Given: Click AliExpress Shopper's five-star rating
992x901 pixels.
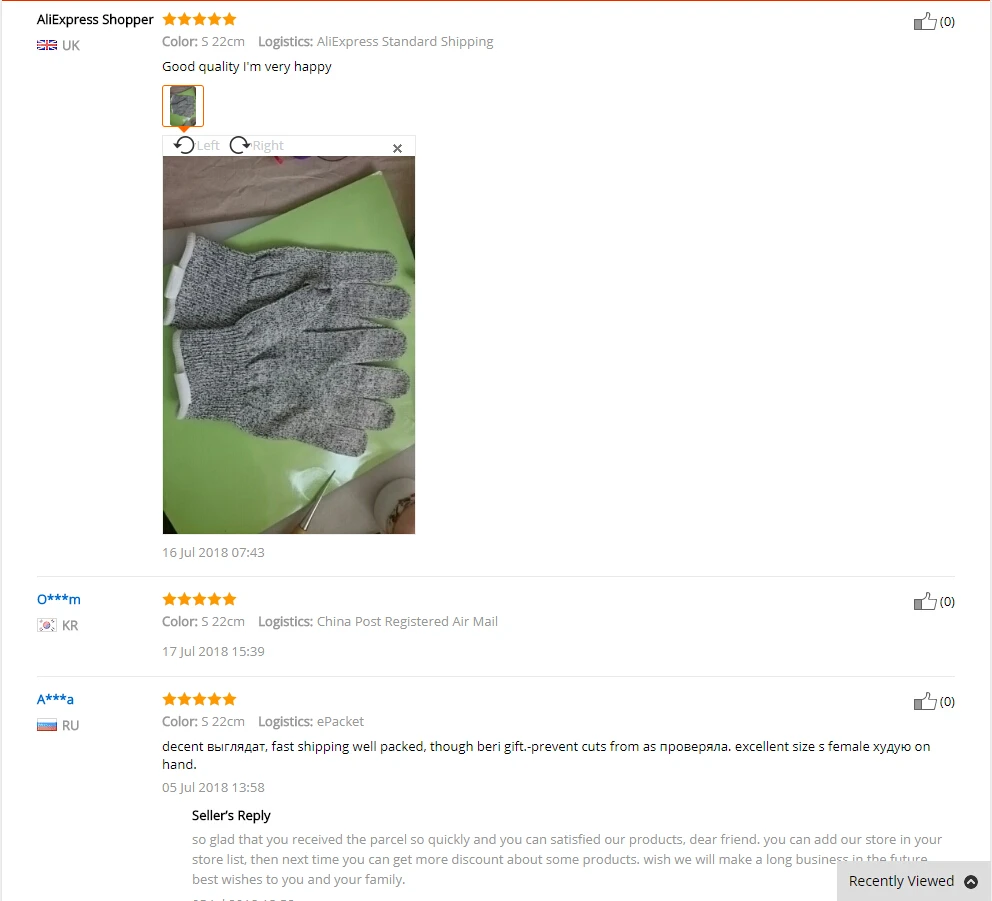Looking at the screenshot, I should click(x=199, y=19).
